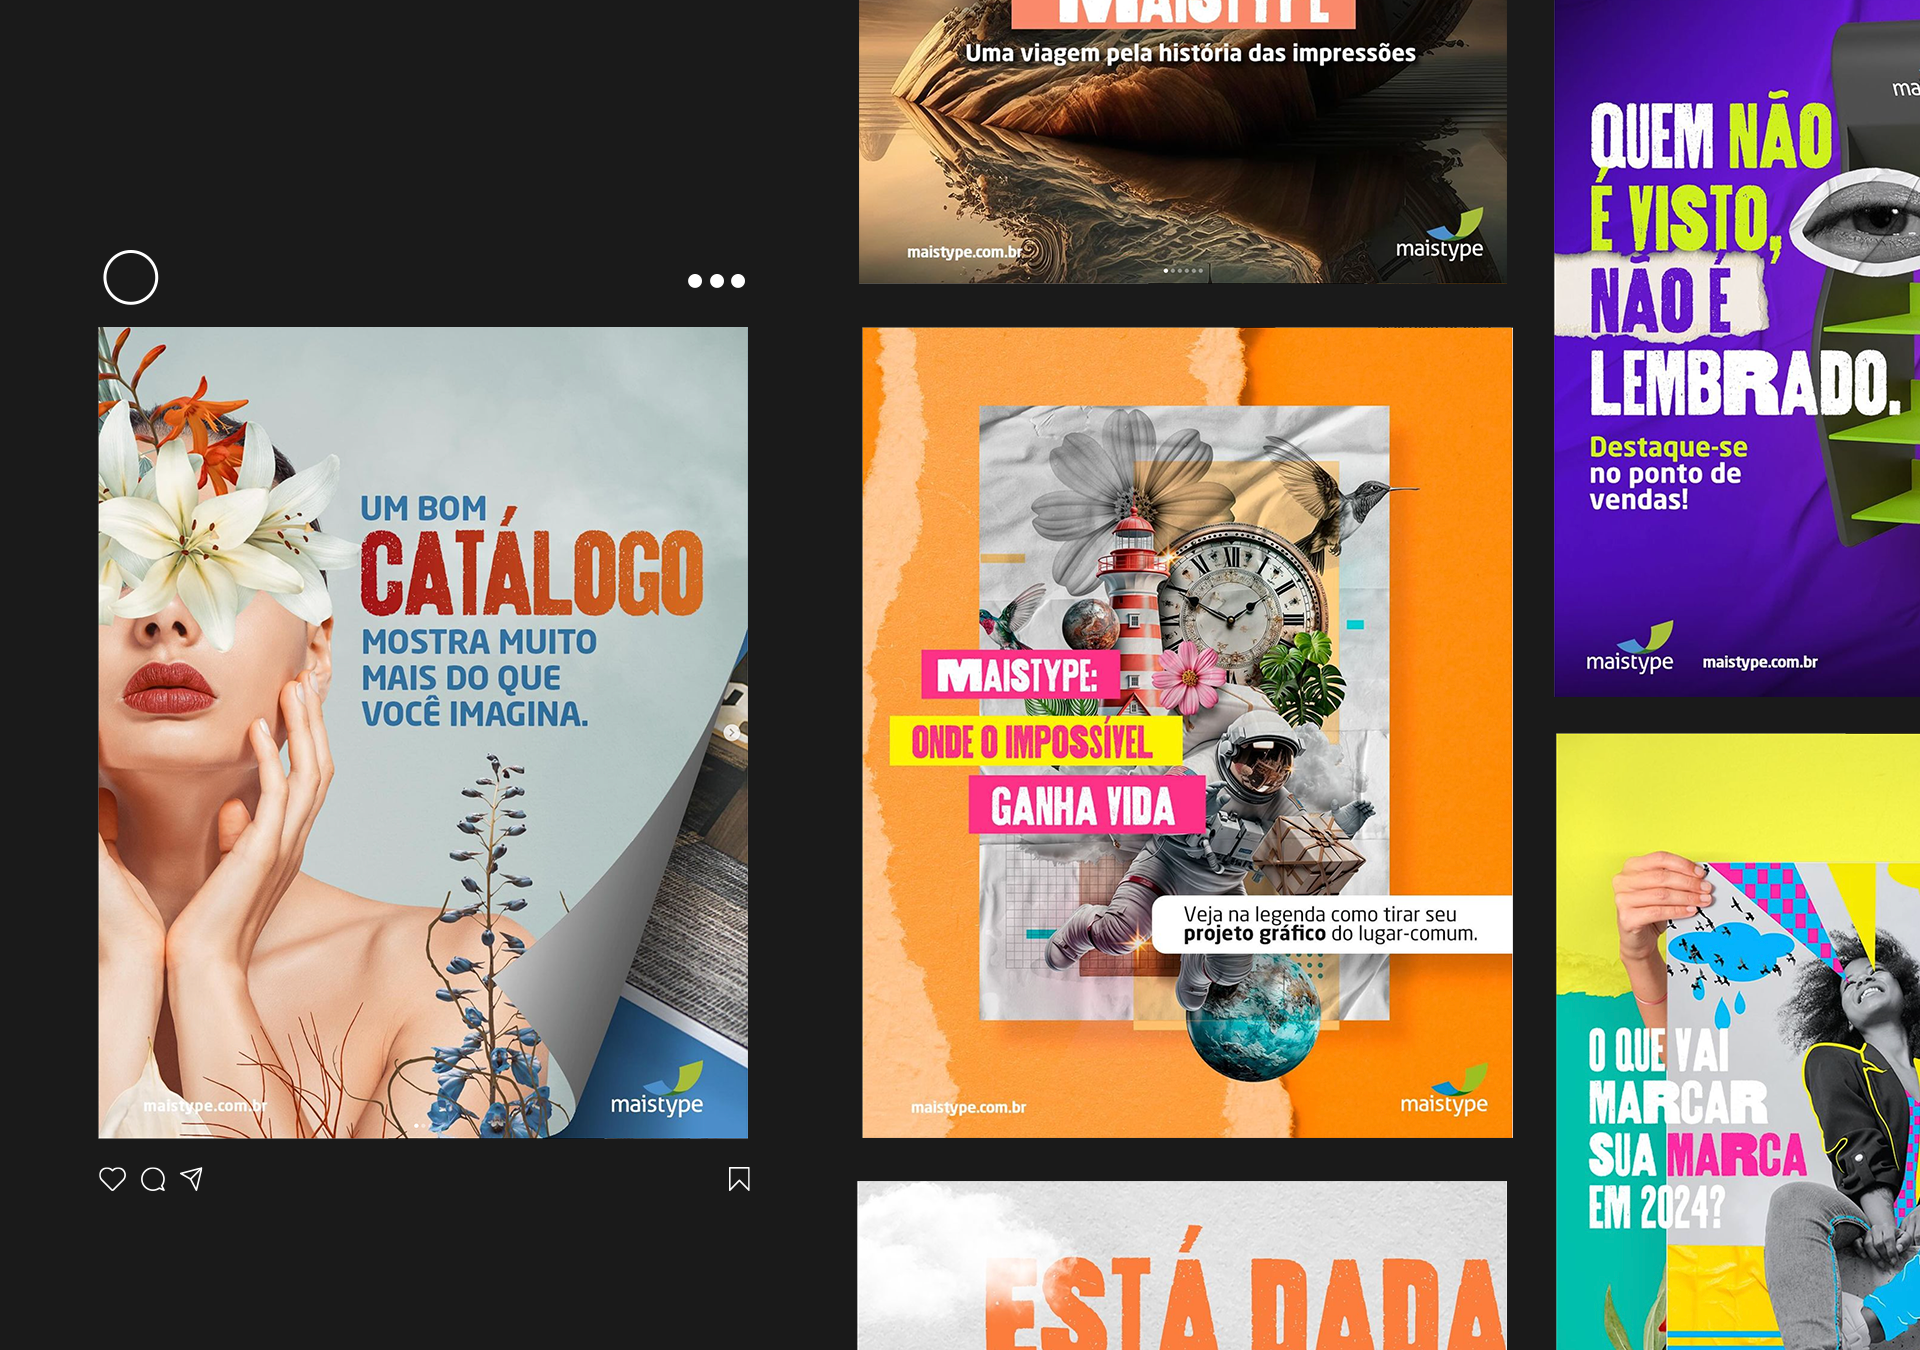Click maistype.com.br on the catalog post

pos(205,1105)
